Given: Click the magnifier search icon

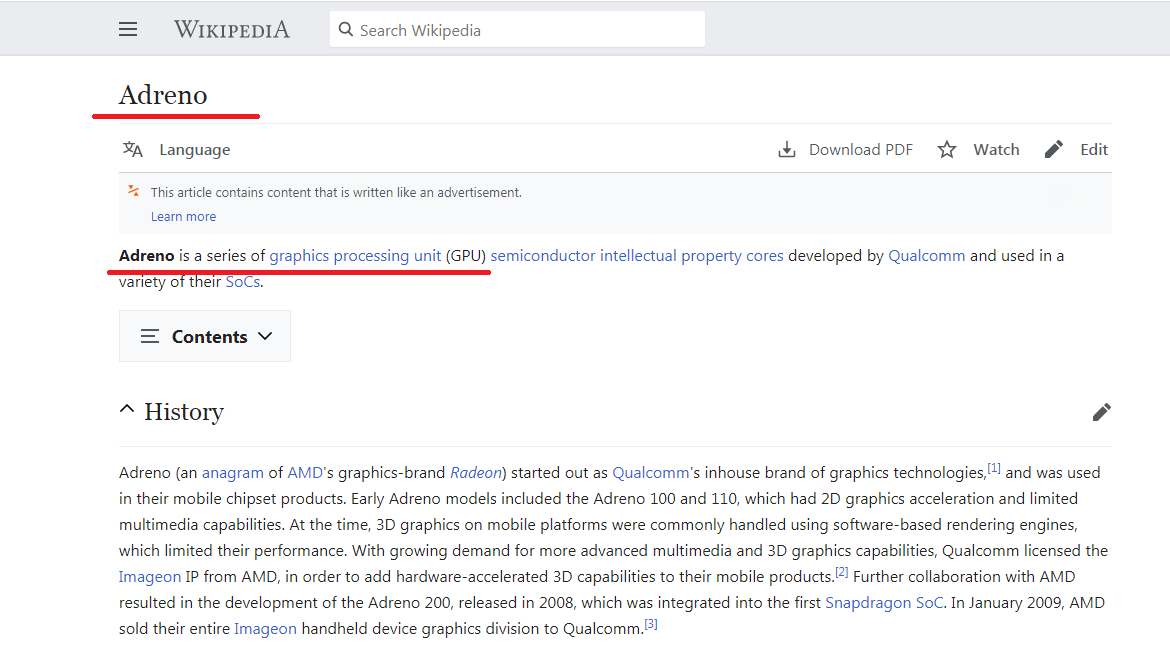Looking at the screenshot, I should (x=346, y=30).
